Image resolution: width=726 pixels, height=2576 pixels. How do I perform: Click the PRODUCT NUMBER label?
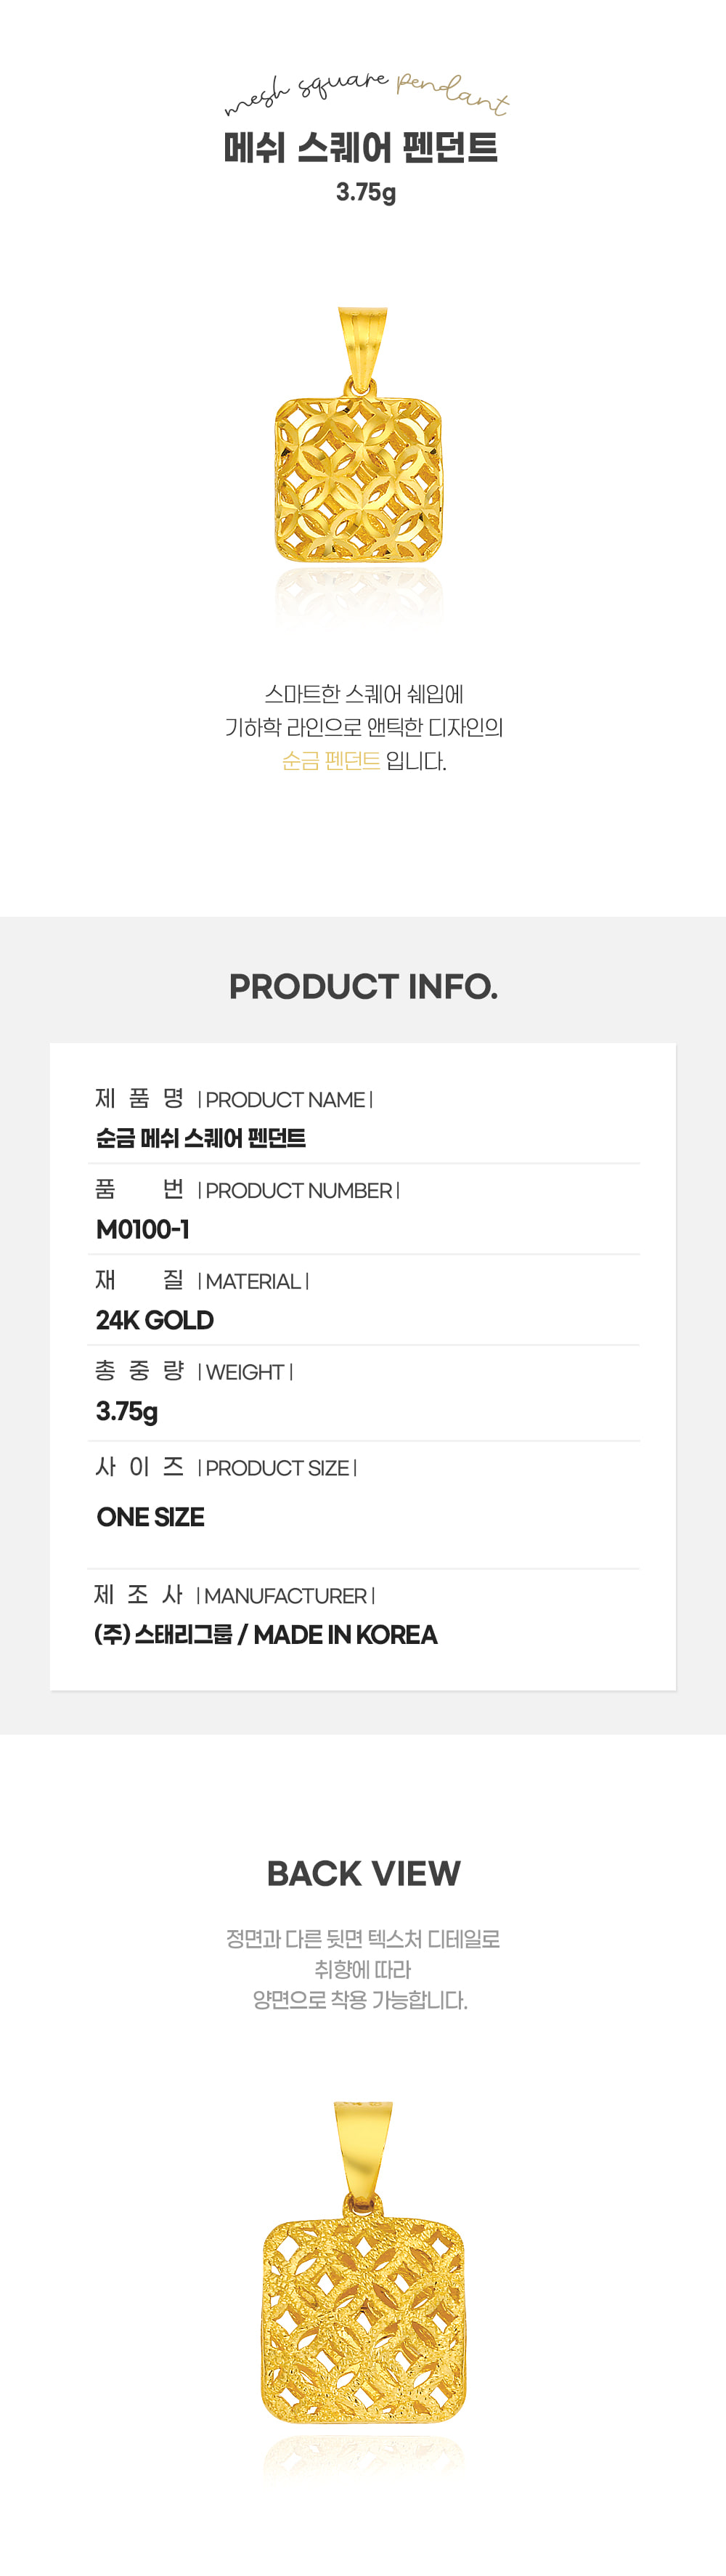click(298, 1191)
